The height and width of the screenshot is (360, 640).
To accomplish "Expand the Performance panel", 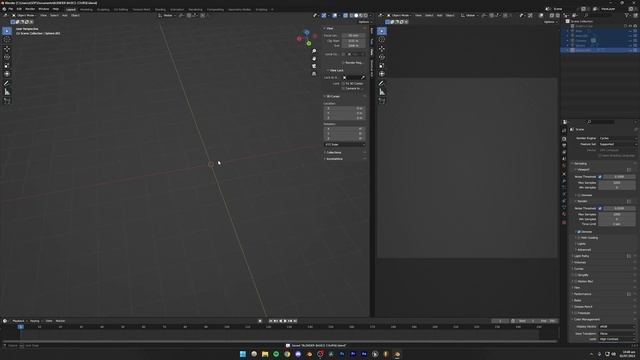I will pyautogui.click(x=582, y=294).
